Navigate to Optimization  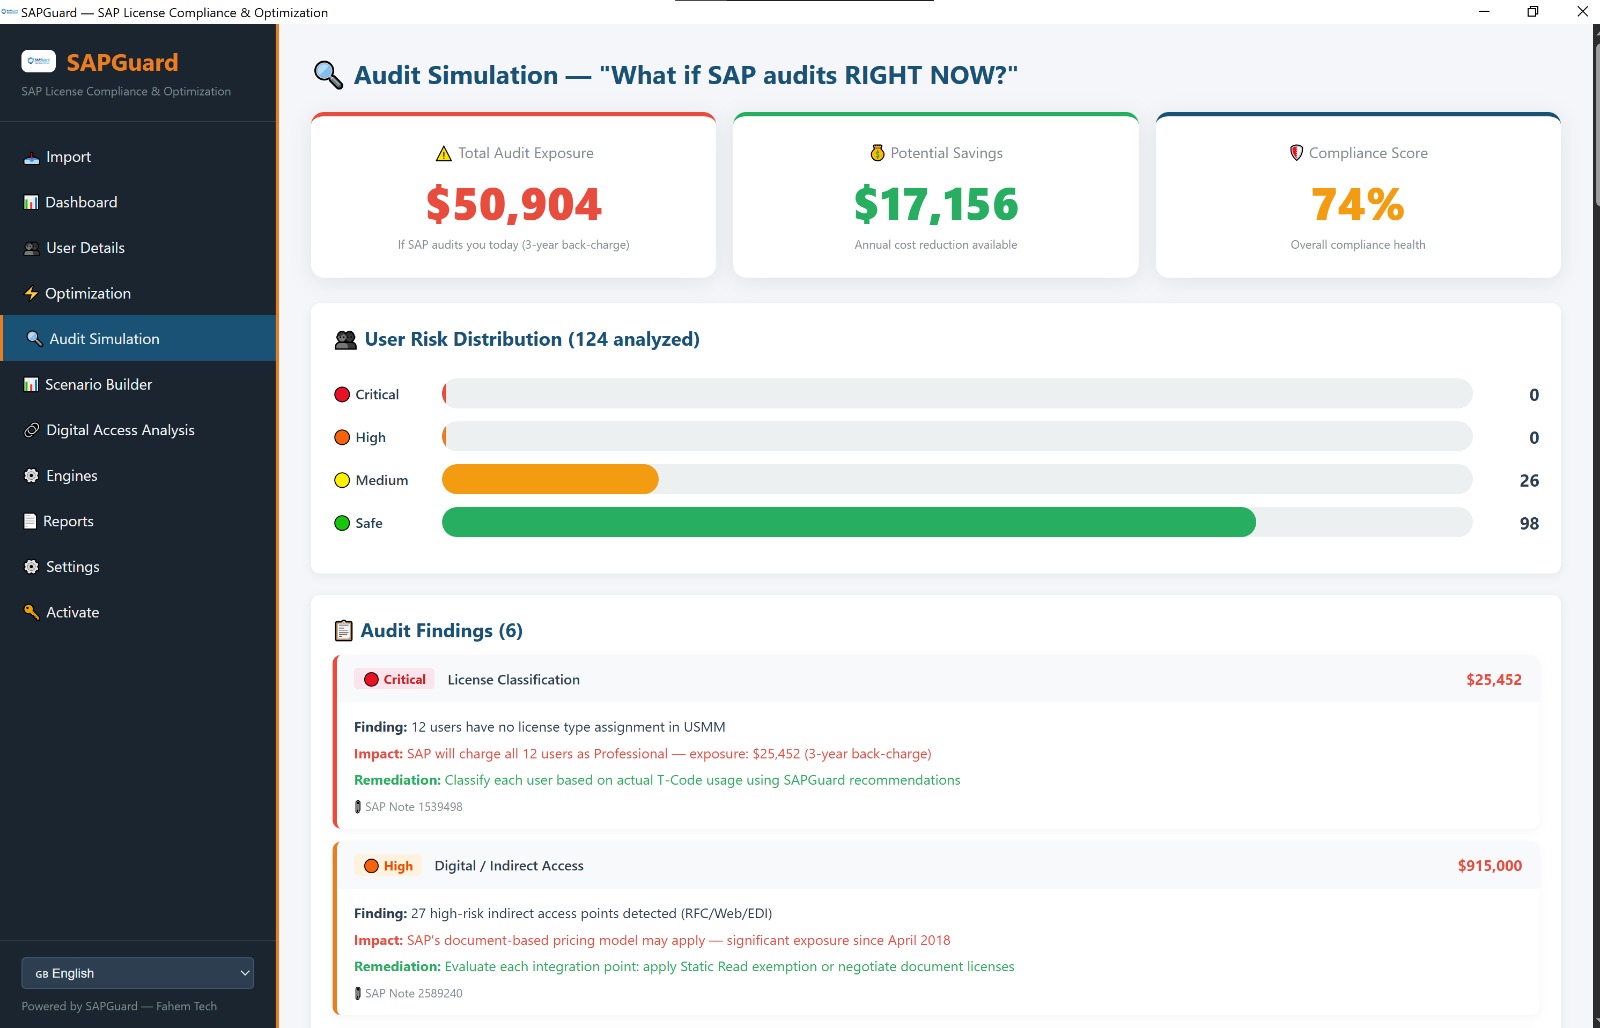click(138, 293)
